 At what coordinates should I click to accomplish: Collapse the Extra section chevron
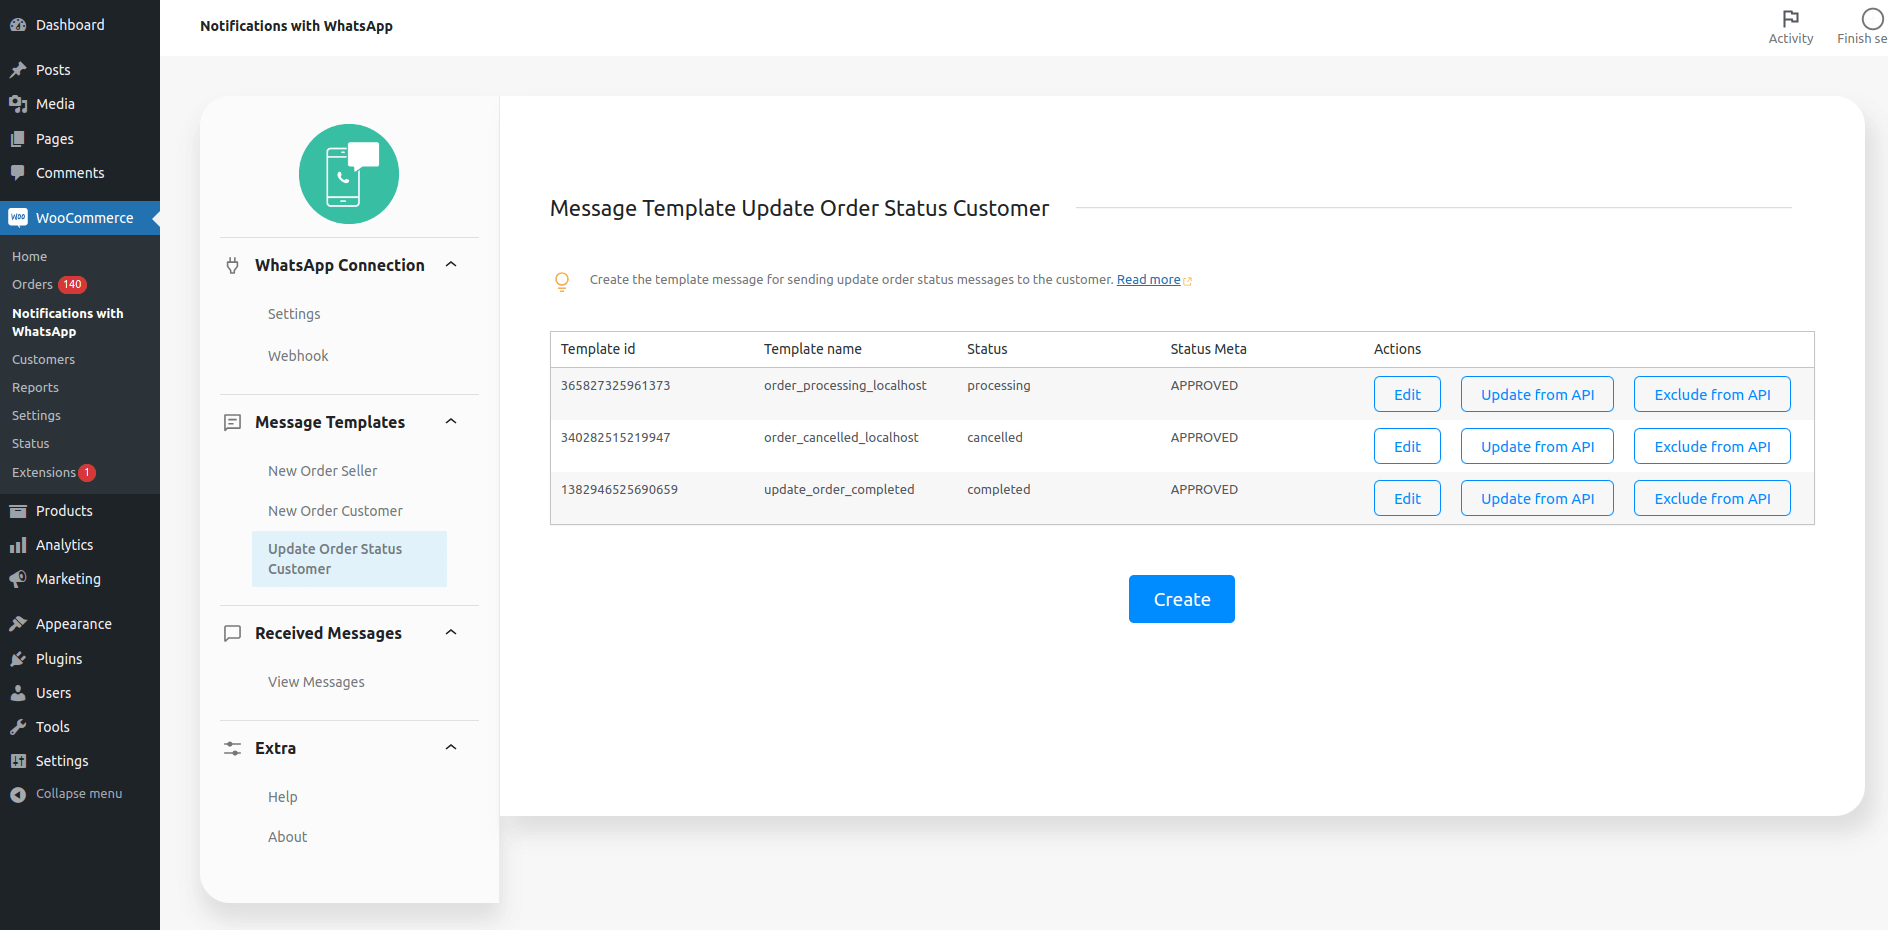[451, 747]
